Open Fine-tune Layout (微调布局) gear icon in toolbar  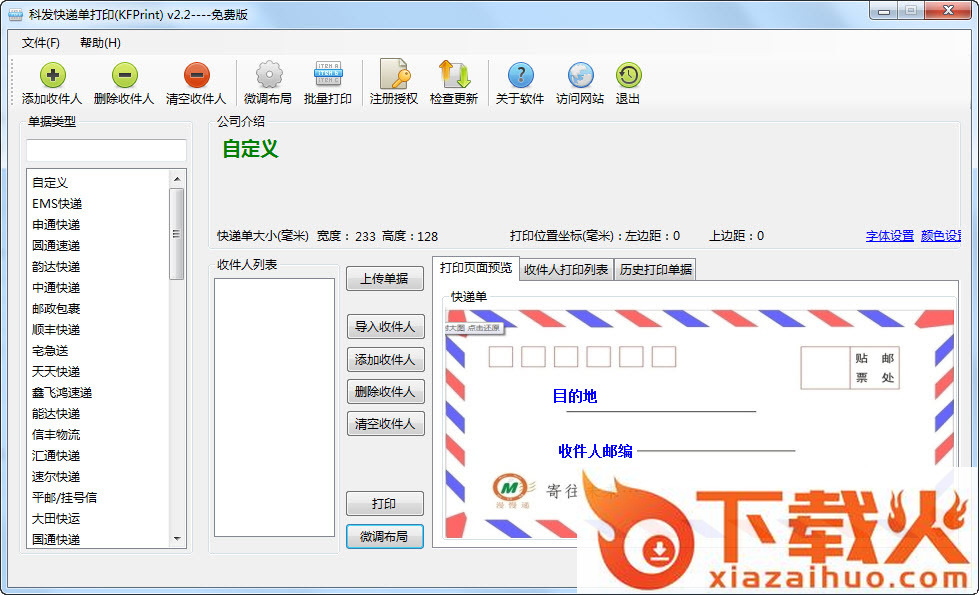(x=268, y=76)
